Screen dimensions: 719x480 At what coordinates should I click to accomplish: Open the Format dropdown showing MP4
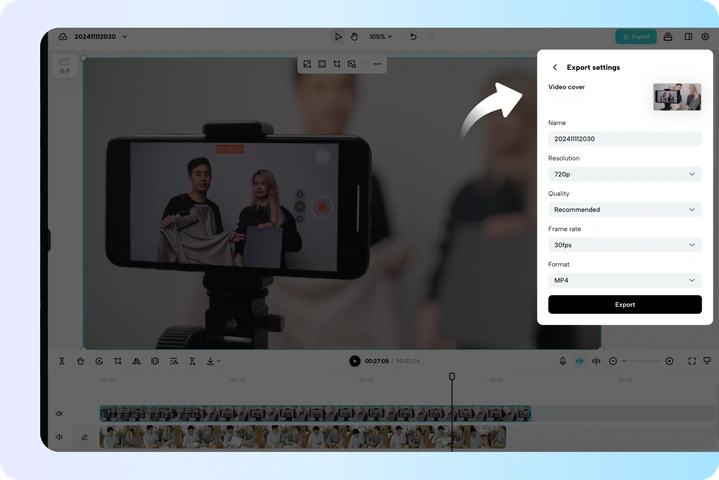pyautogui.click(x=625, y=280)
